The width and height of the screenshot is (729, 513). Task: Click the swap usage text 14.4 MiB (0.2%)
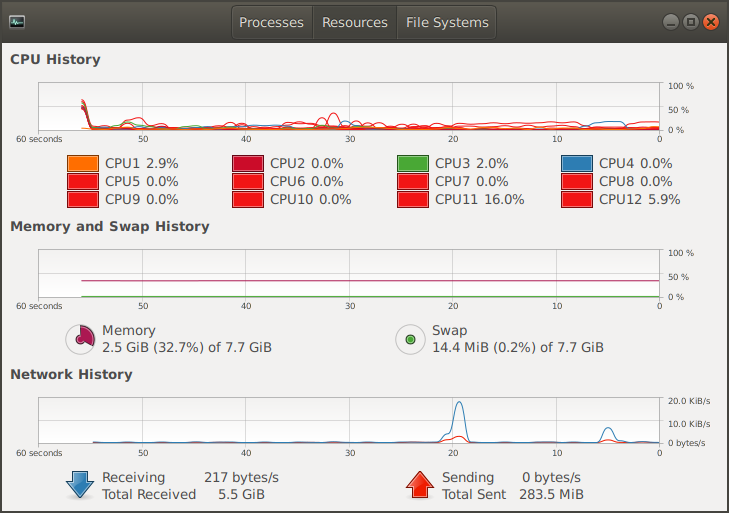484,347
